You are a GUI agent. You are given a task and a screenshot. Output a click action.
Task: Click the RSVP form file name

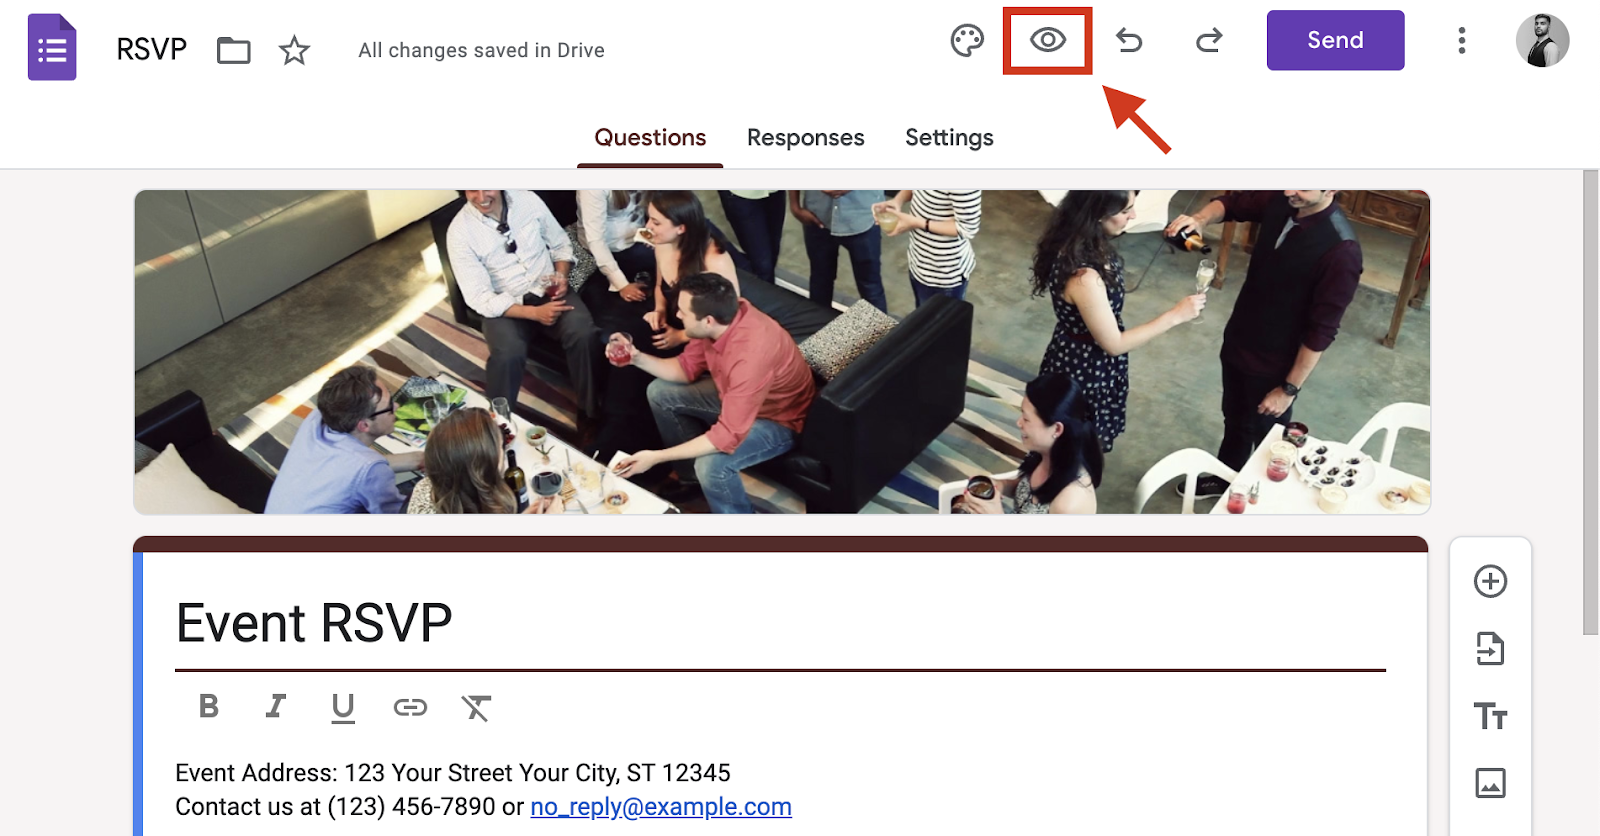coord(151,49)
